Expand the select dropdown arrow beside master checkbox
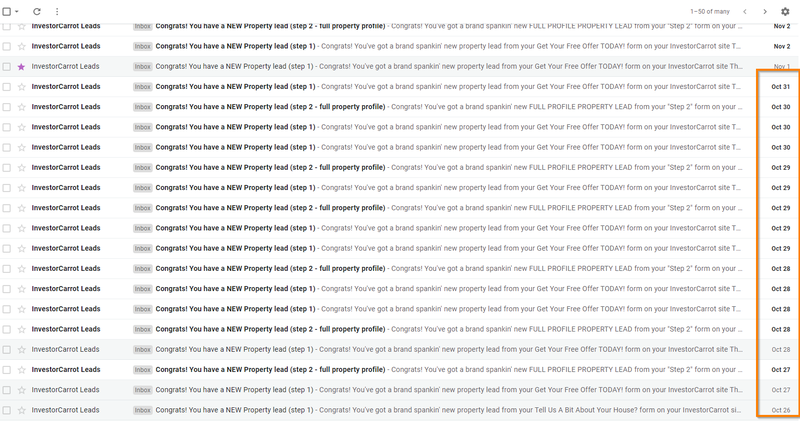 coord(17,11)
